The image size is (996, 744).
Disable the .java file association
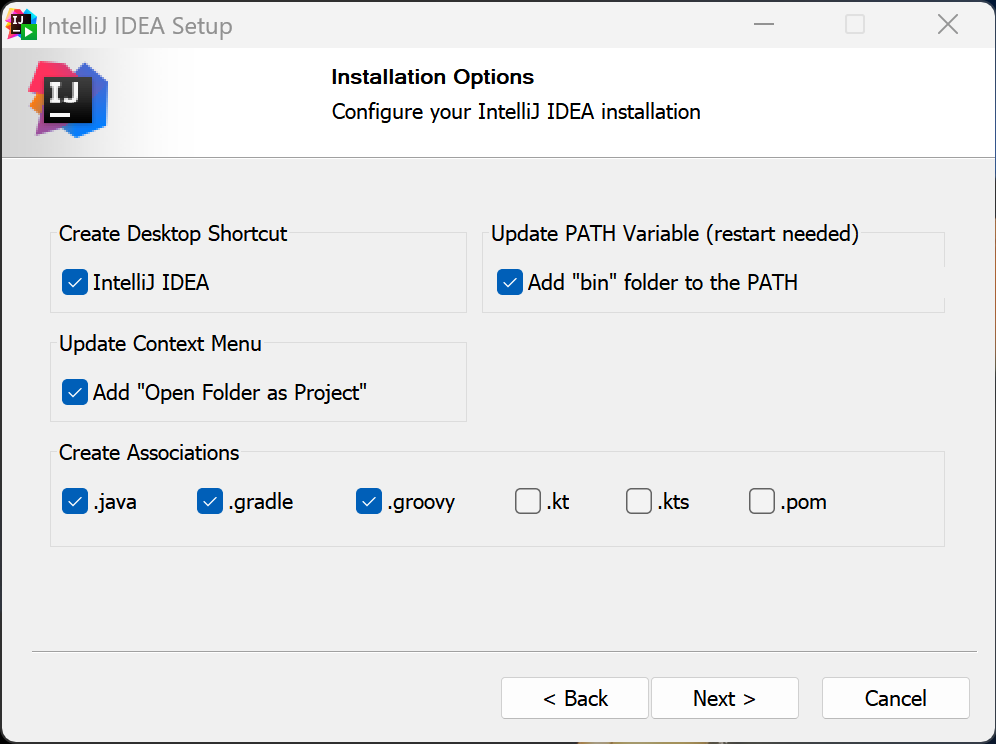pyautogui.click(x=75, y=501)
